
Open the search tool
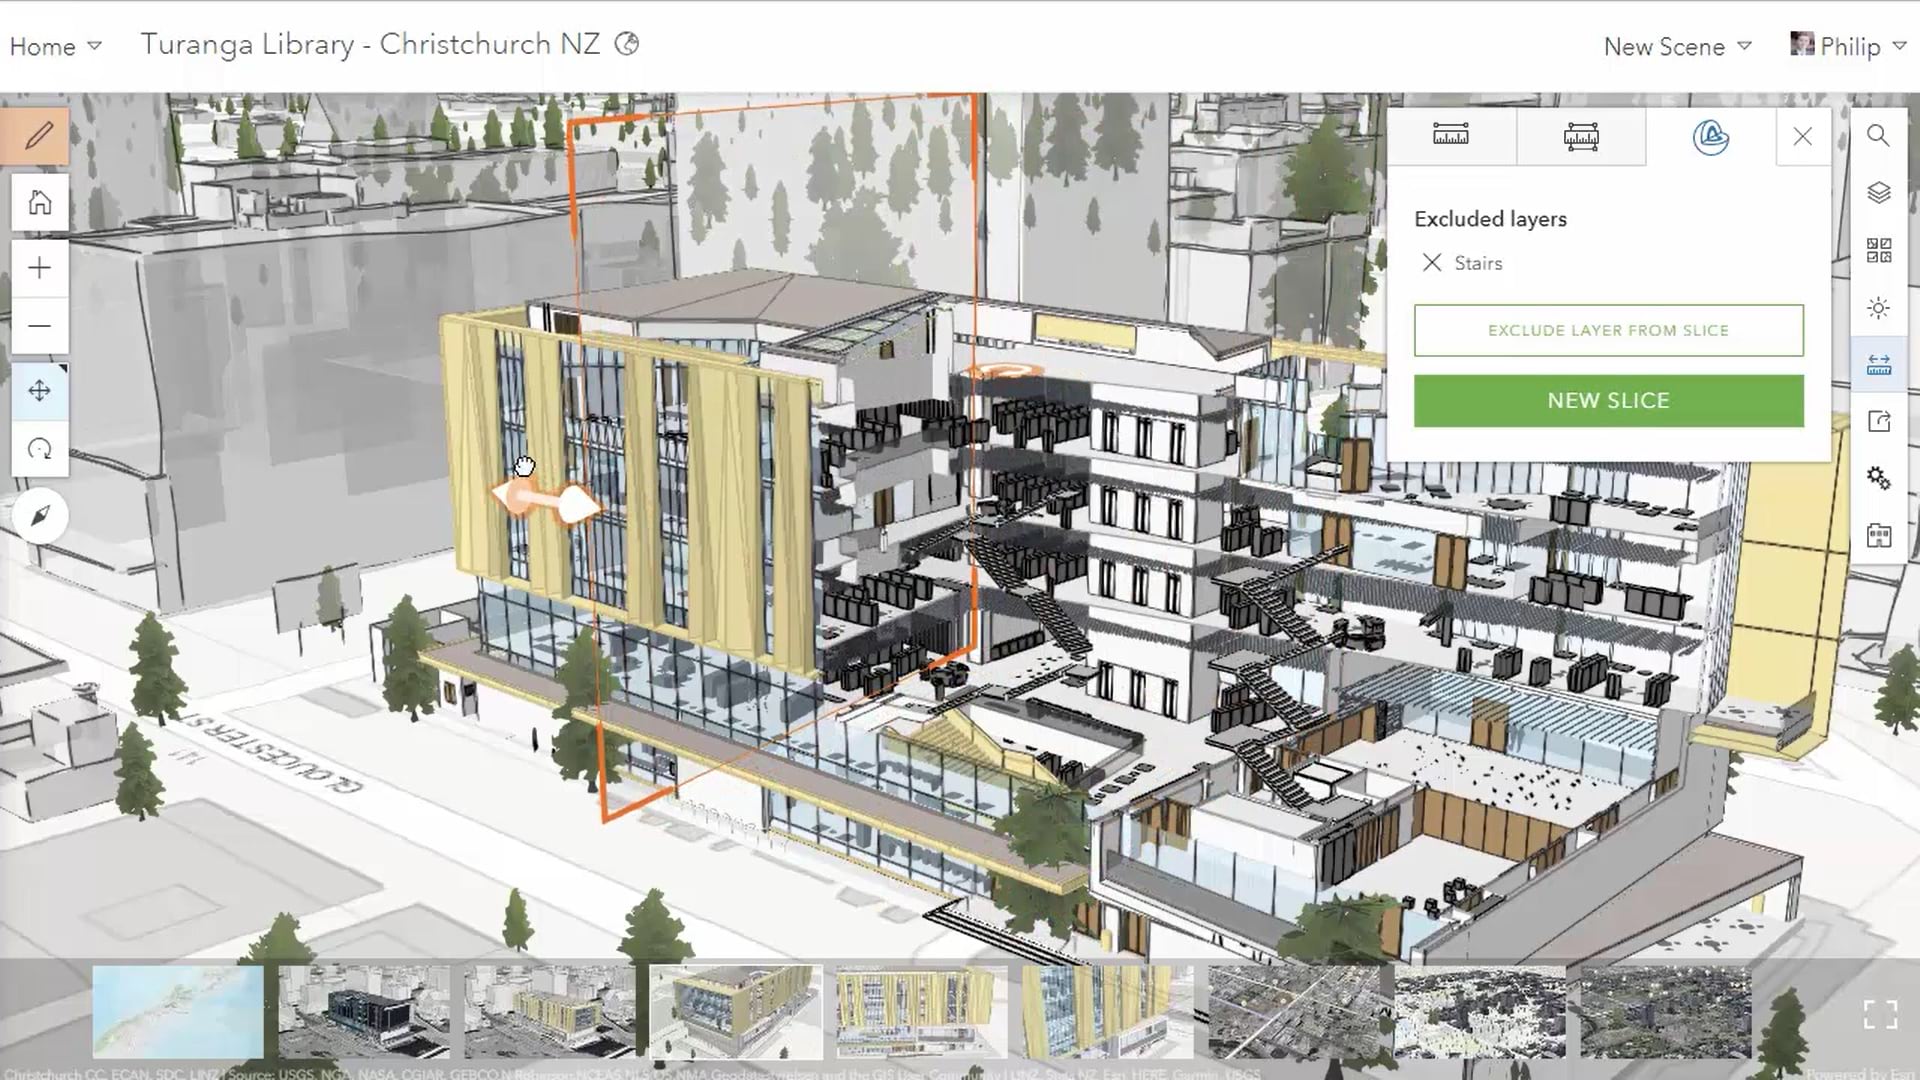[1878, 136]
